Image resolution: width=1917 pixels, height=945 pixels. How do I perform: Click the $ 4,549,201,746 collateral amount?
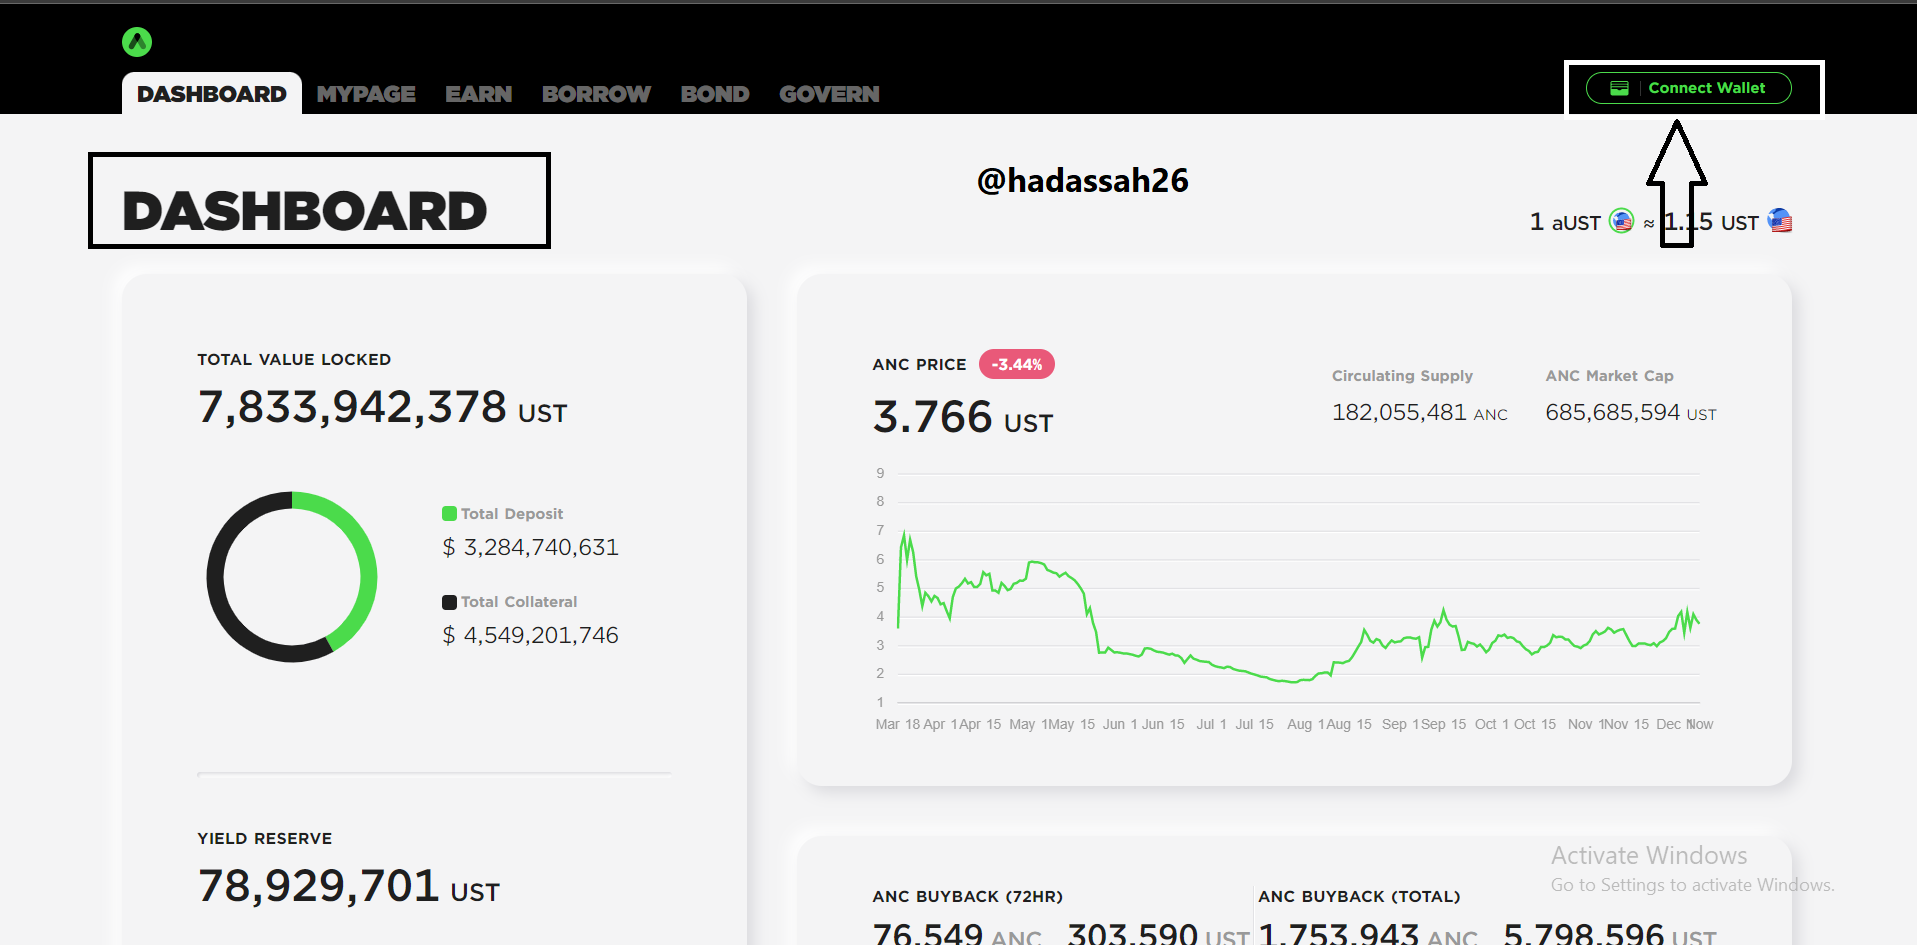coord(531,635)
